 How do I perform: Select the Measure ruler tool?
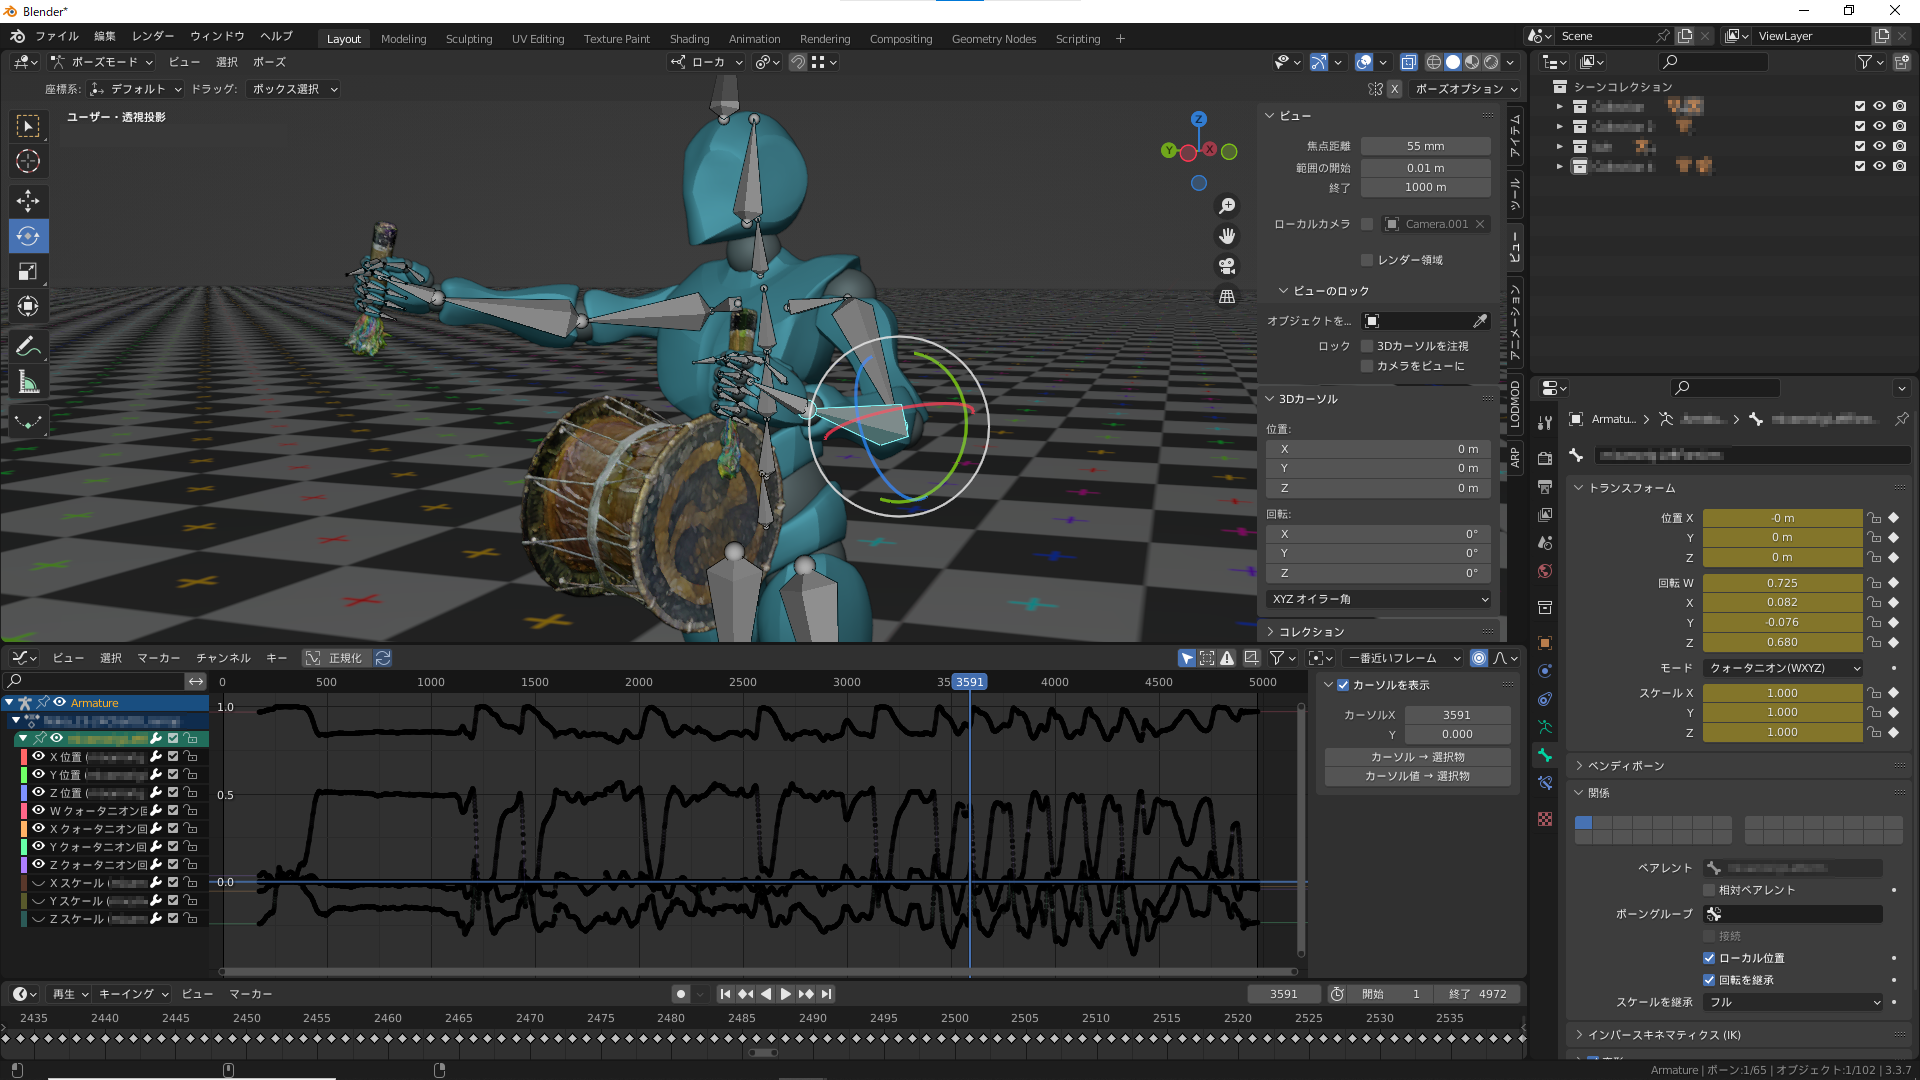click(28, 382)
